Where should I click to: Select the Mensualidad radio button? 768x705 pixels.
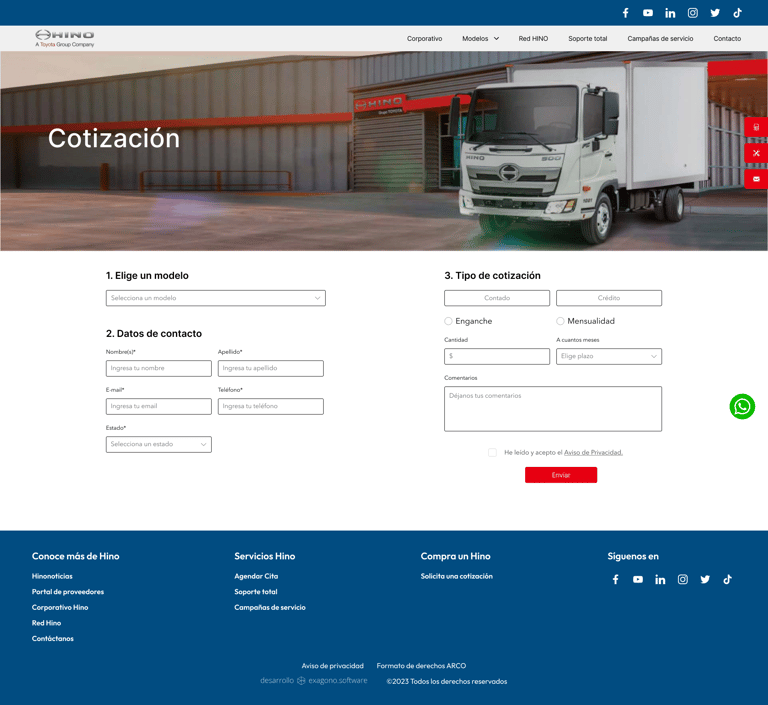[x=560, y=321]
